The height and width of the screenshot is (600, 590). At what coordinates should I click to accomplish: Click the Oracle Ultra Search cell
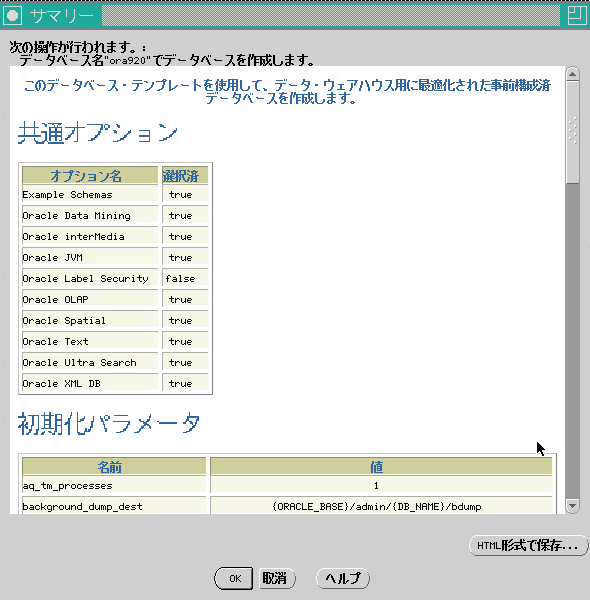[90, 362]
